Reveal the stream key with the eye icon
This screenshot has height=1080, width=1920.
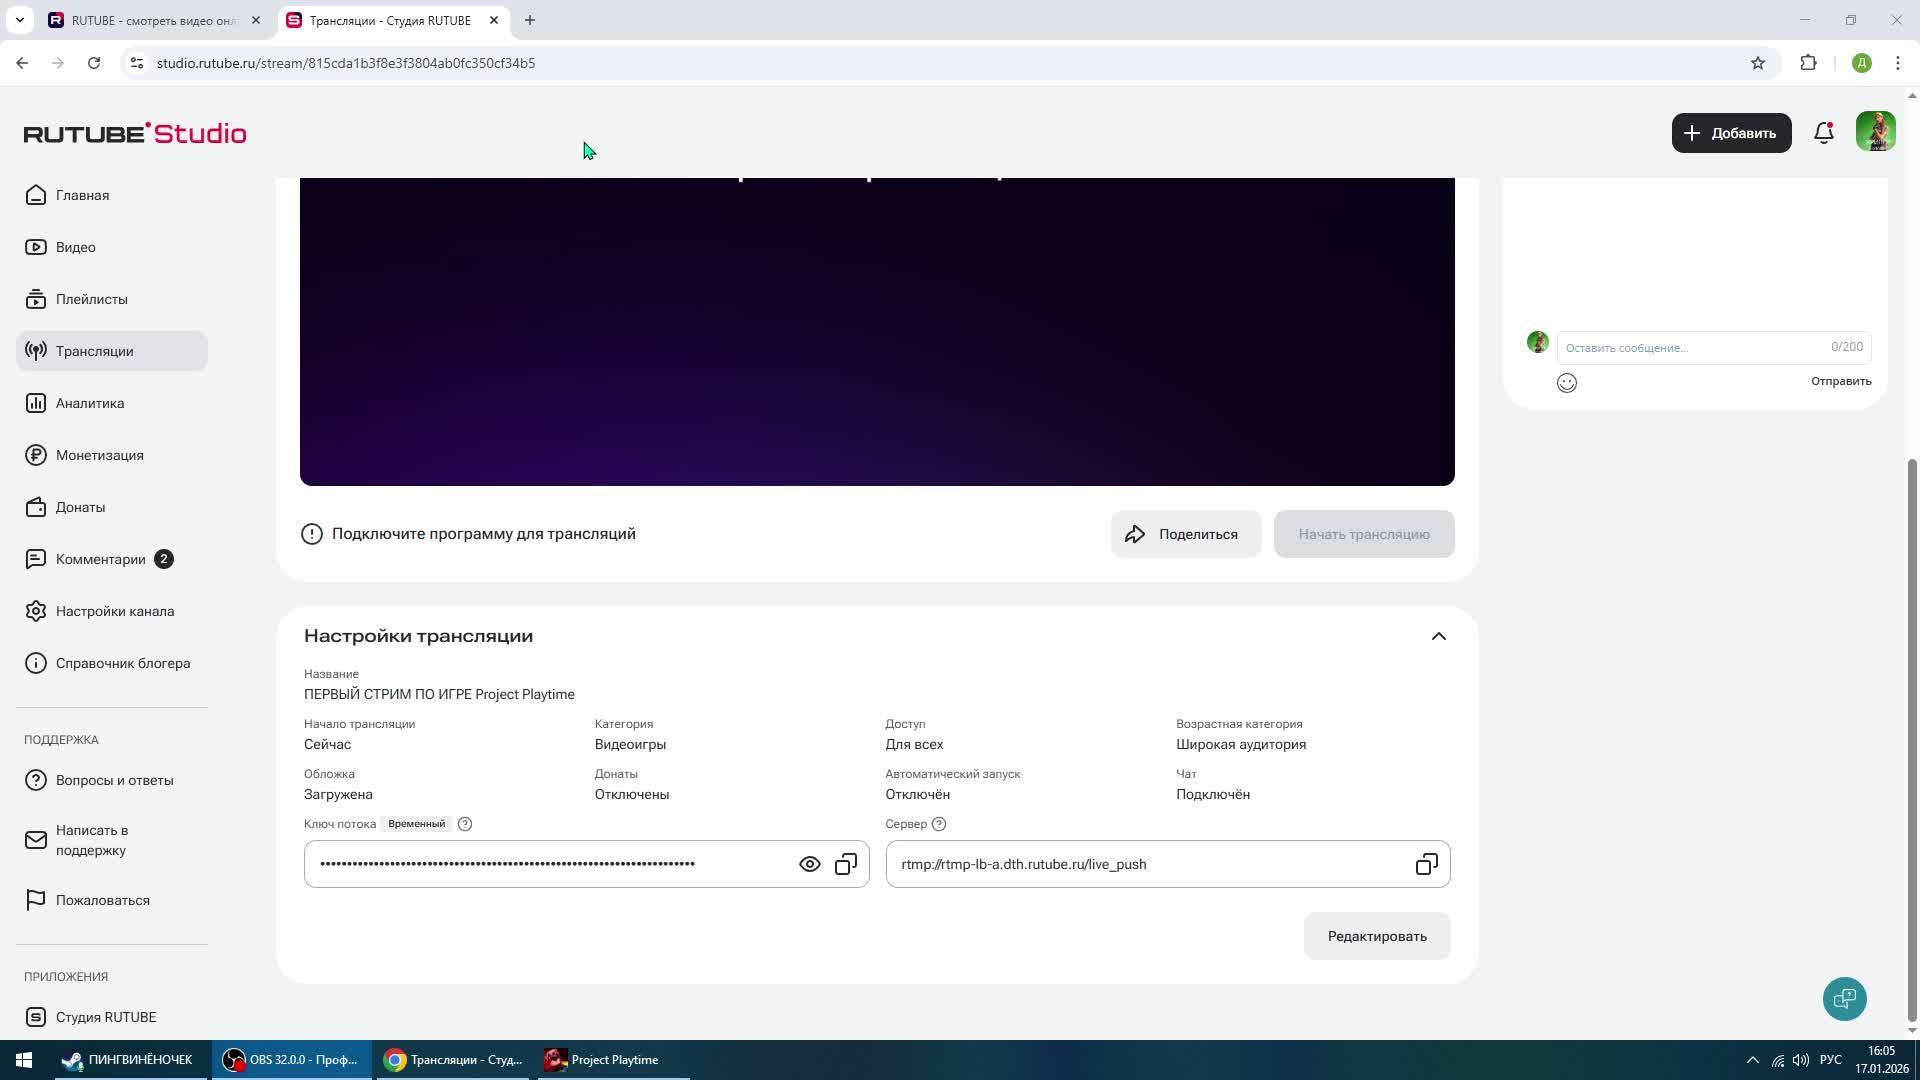click(x=809, y=864)
